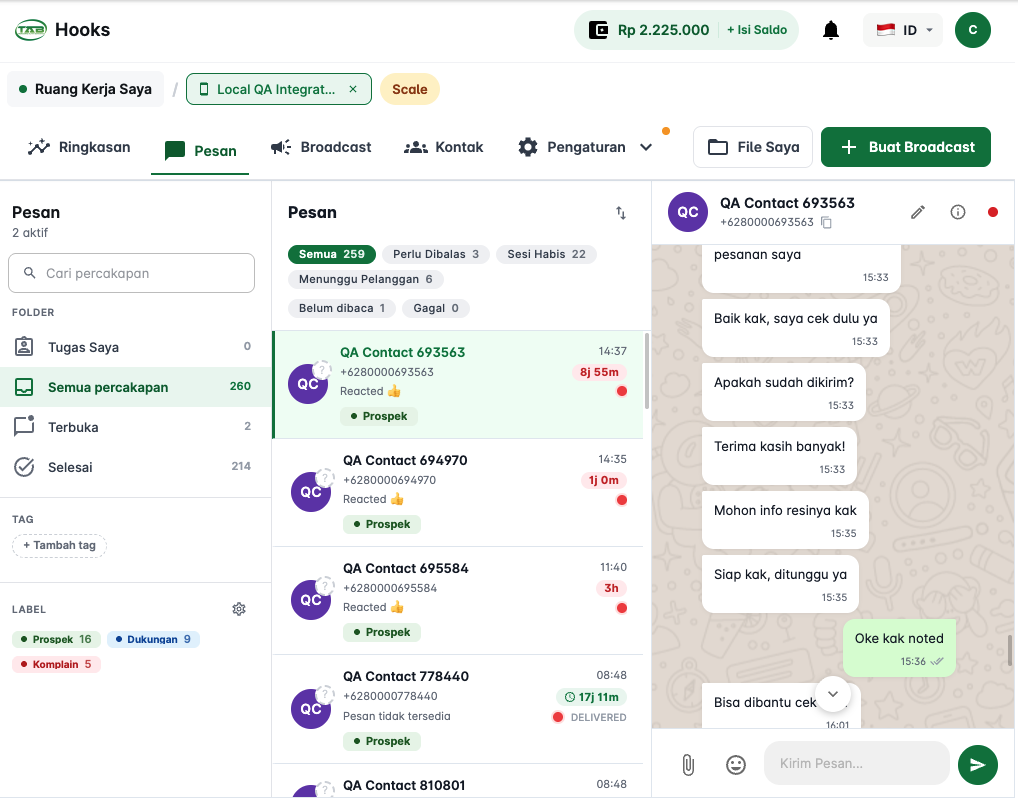Filter by Belum dibaca chip

coord(341,308)
